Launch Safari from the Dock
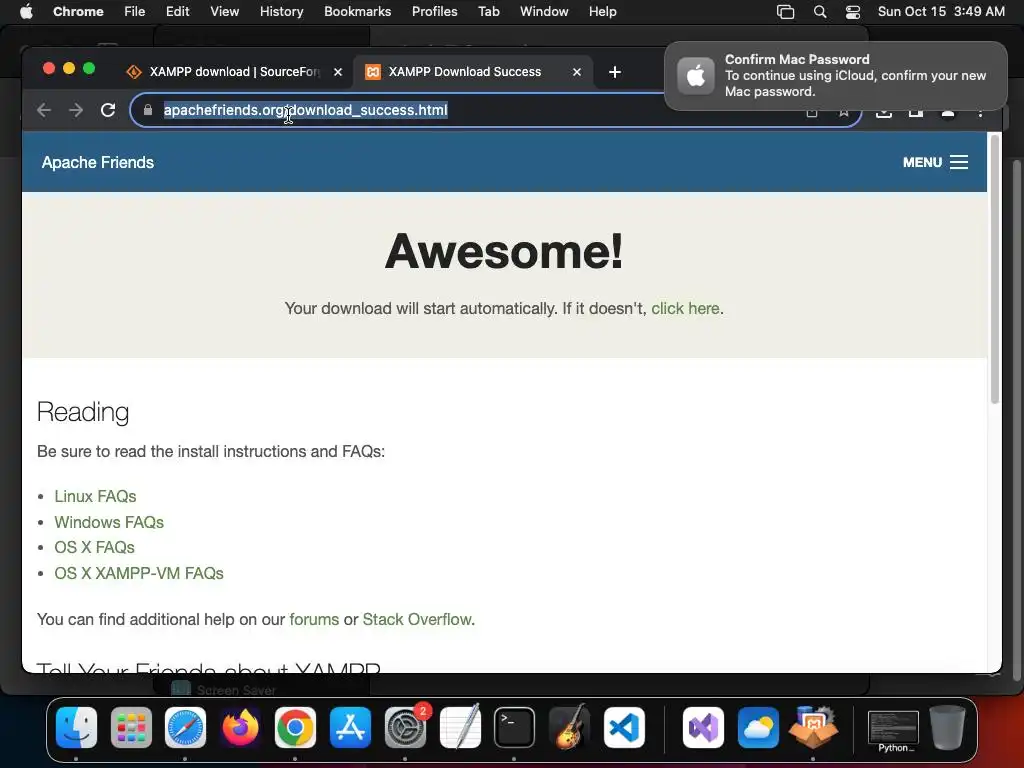 [x=185, y=728]
